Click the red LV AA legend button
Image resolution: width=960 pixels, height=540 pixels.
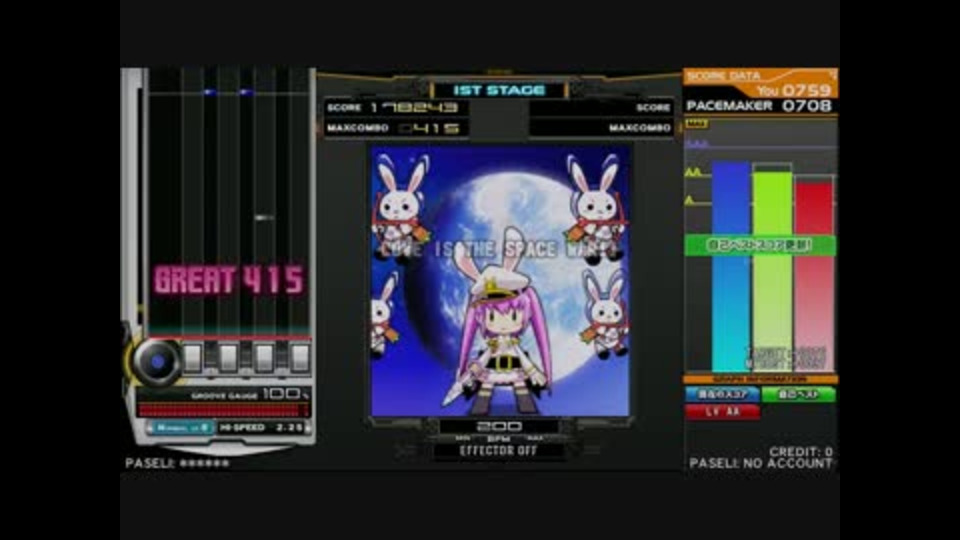click(x=722, y=412)
